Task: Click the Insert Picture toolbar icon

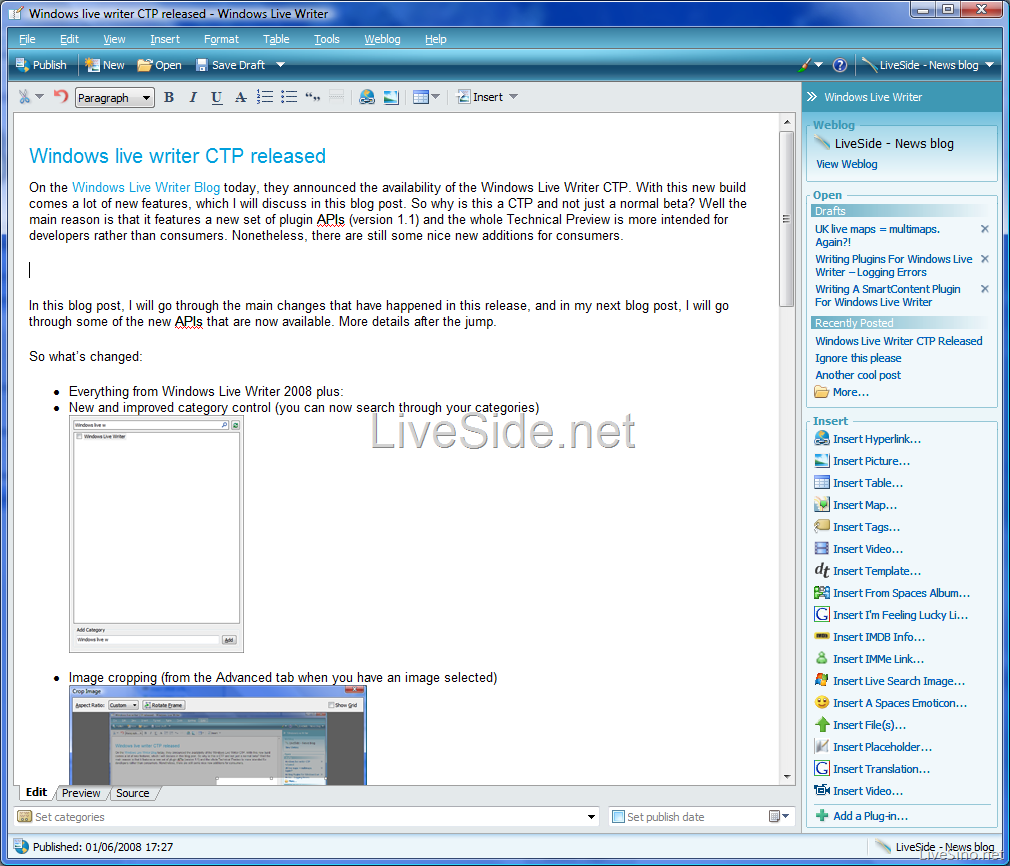Action: (x=391, y=97)
